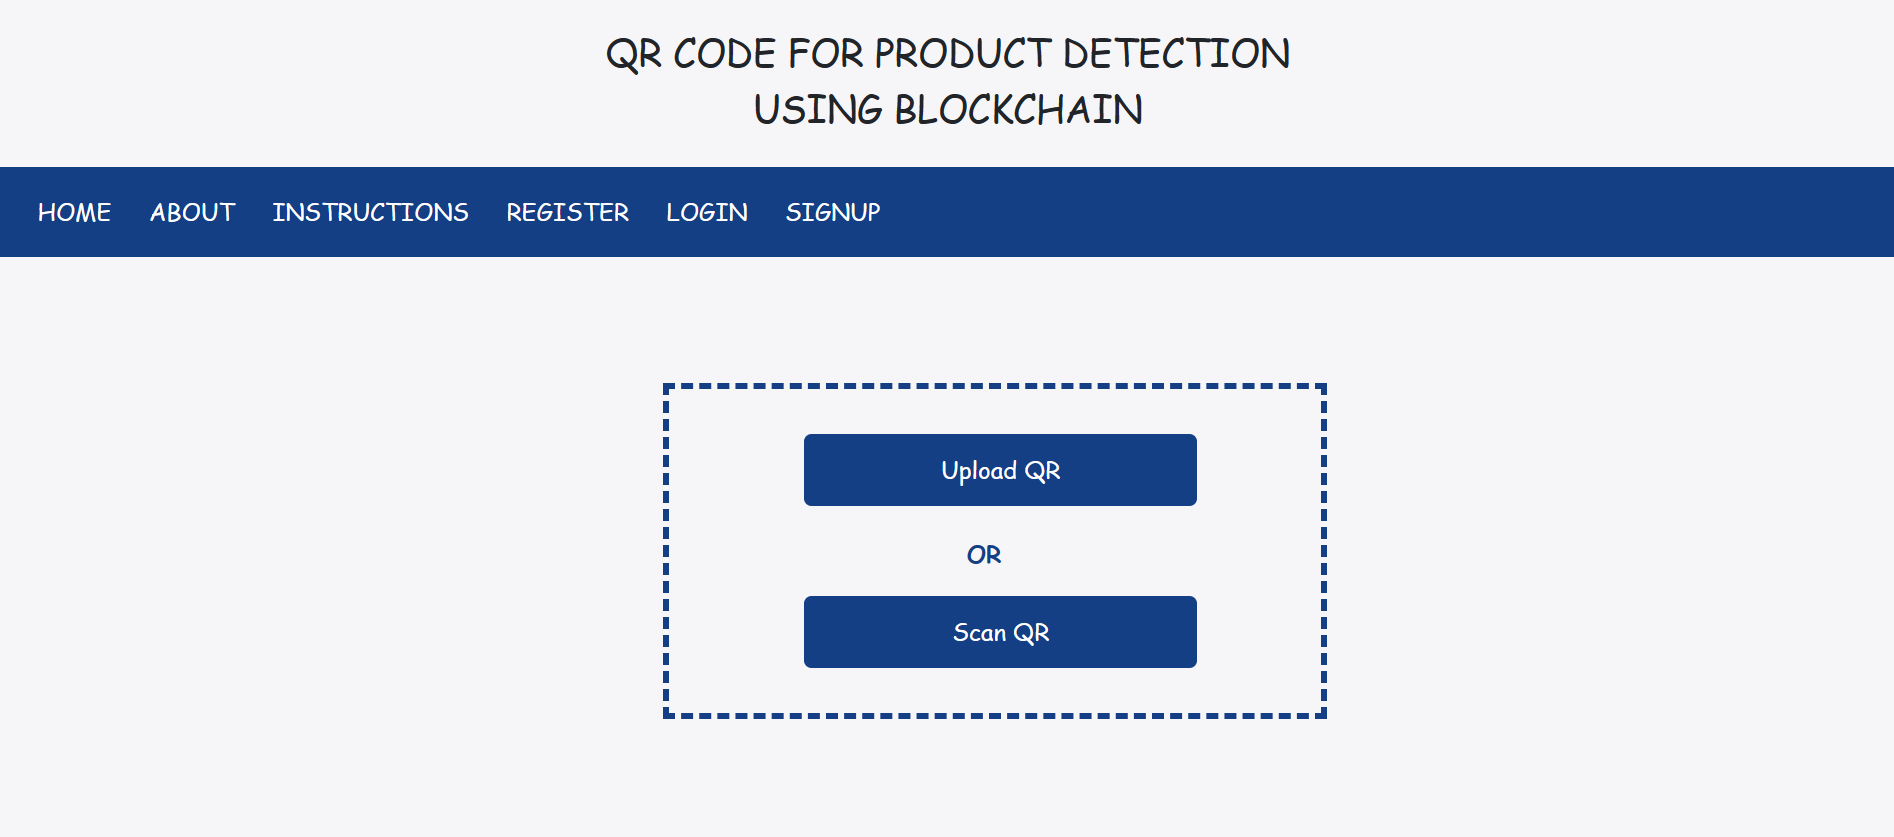Navigate to SIGNUP from the top bar

[833, 212]
